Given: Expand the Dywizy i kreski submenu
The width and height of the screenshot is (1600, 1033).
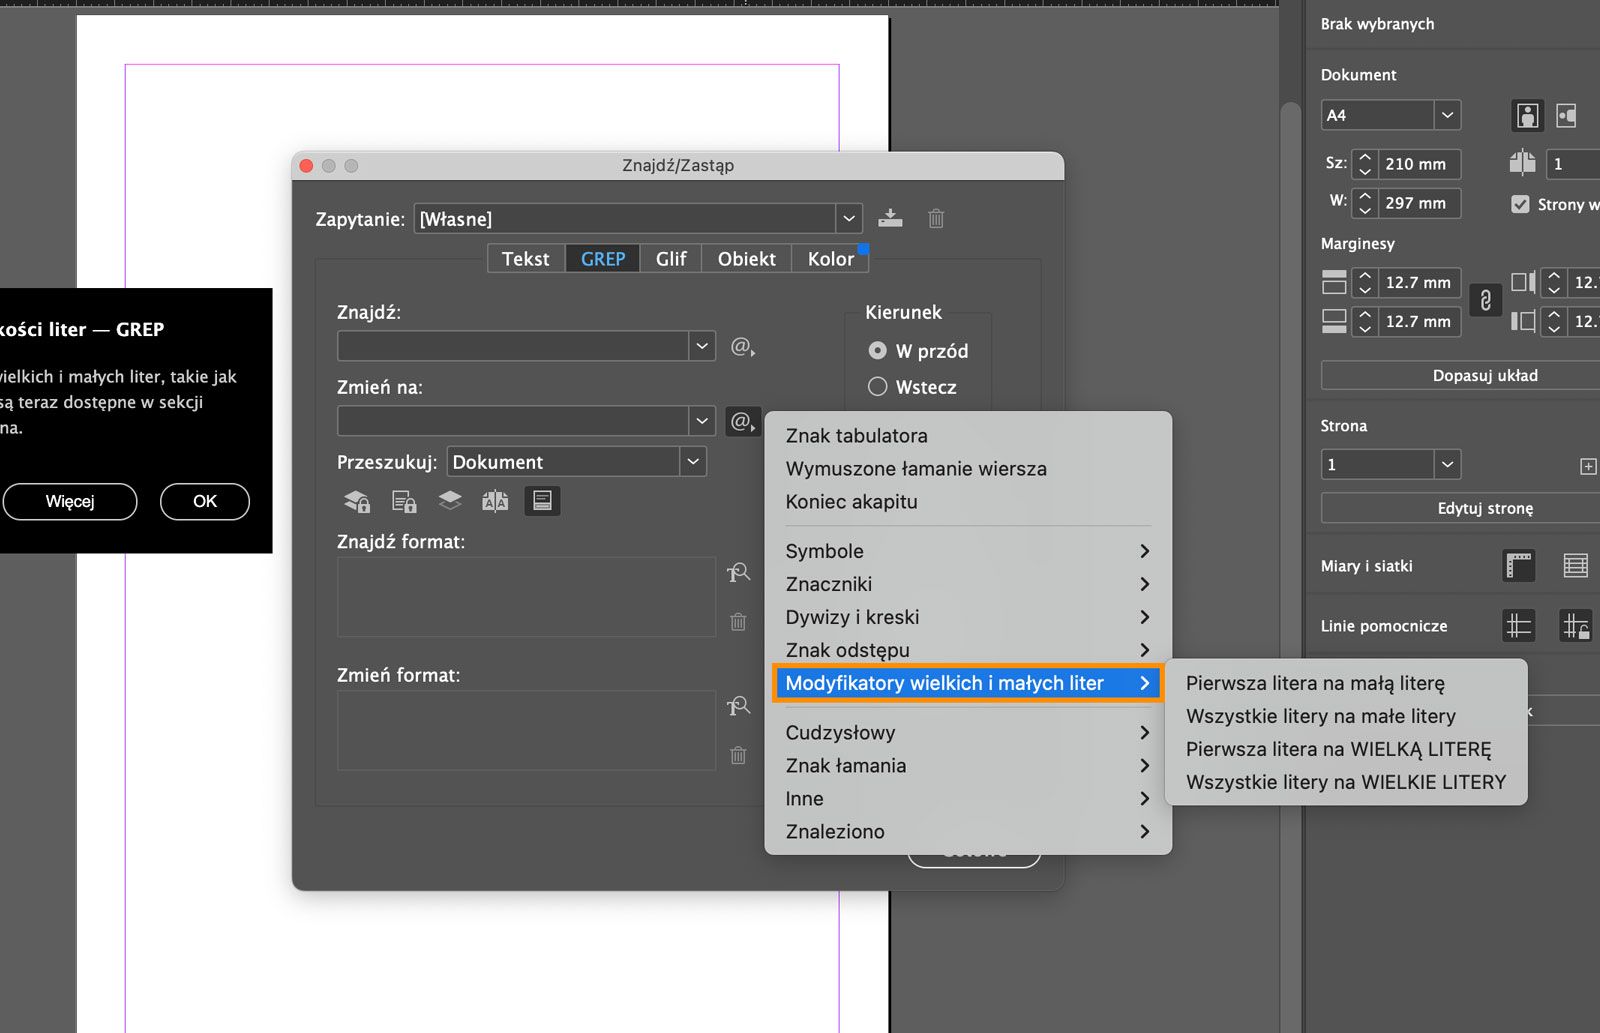Looking at the screenshot, I should click(968, 617).
